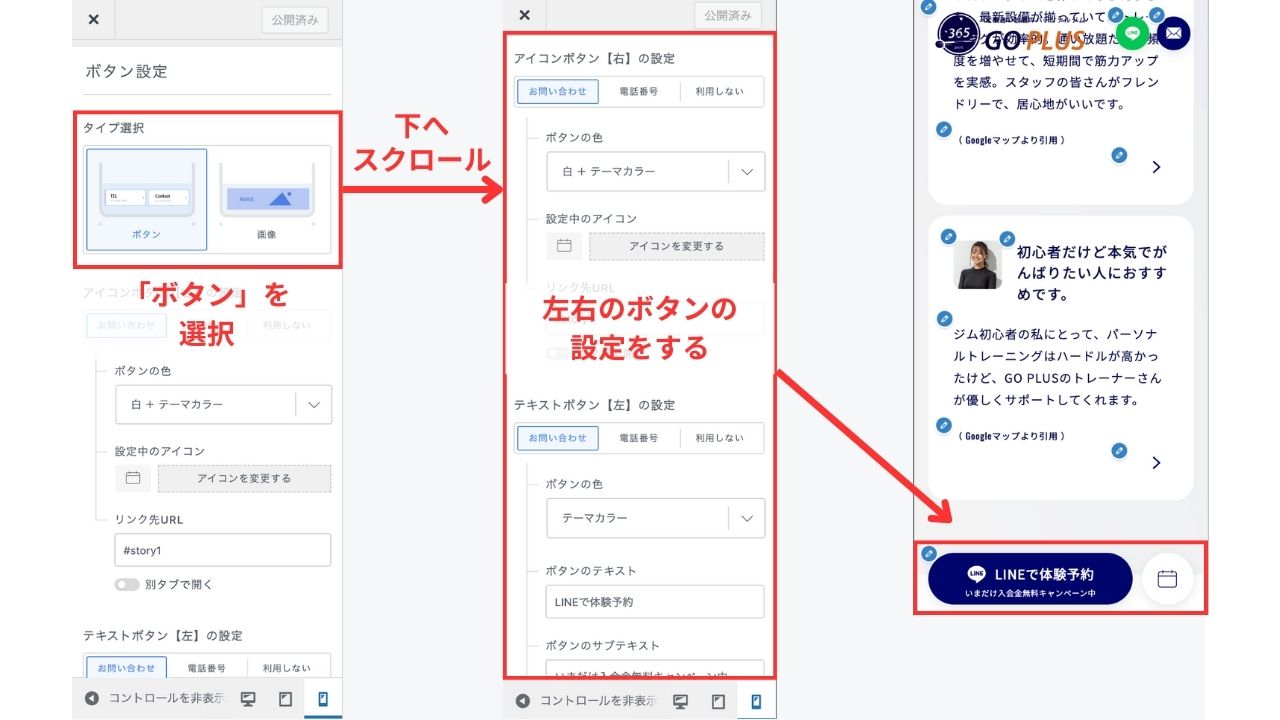Choose the 画像 type option

267,200
